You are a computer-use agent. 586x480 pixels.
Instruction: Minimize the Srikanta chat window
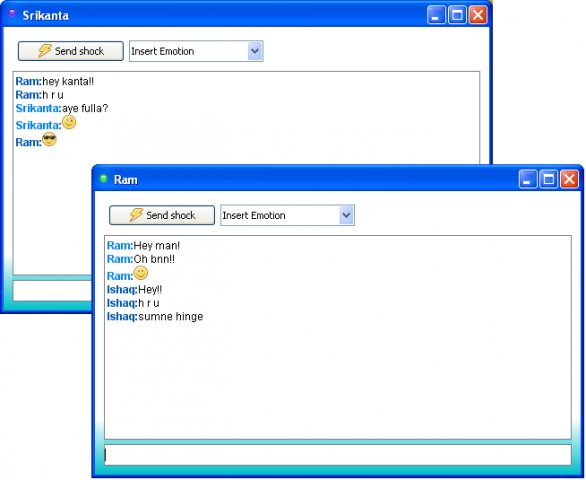[x=436, y=15]
